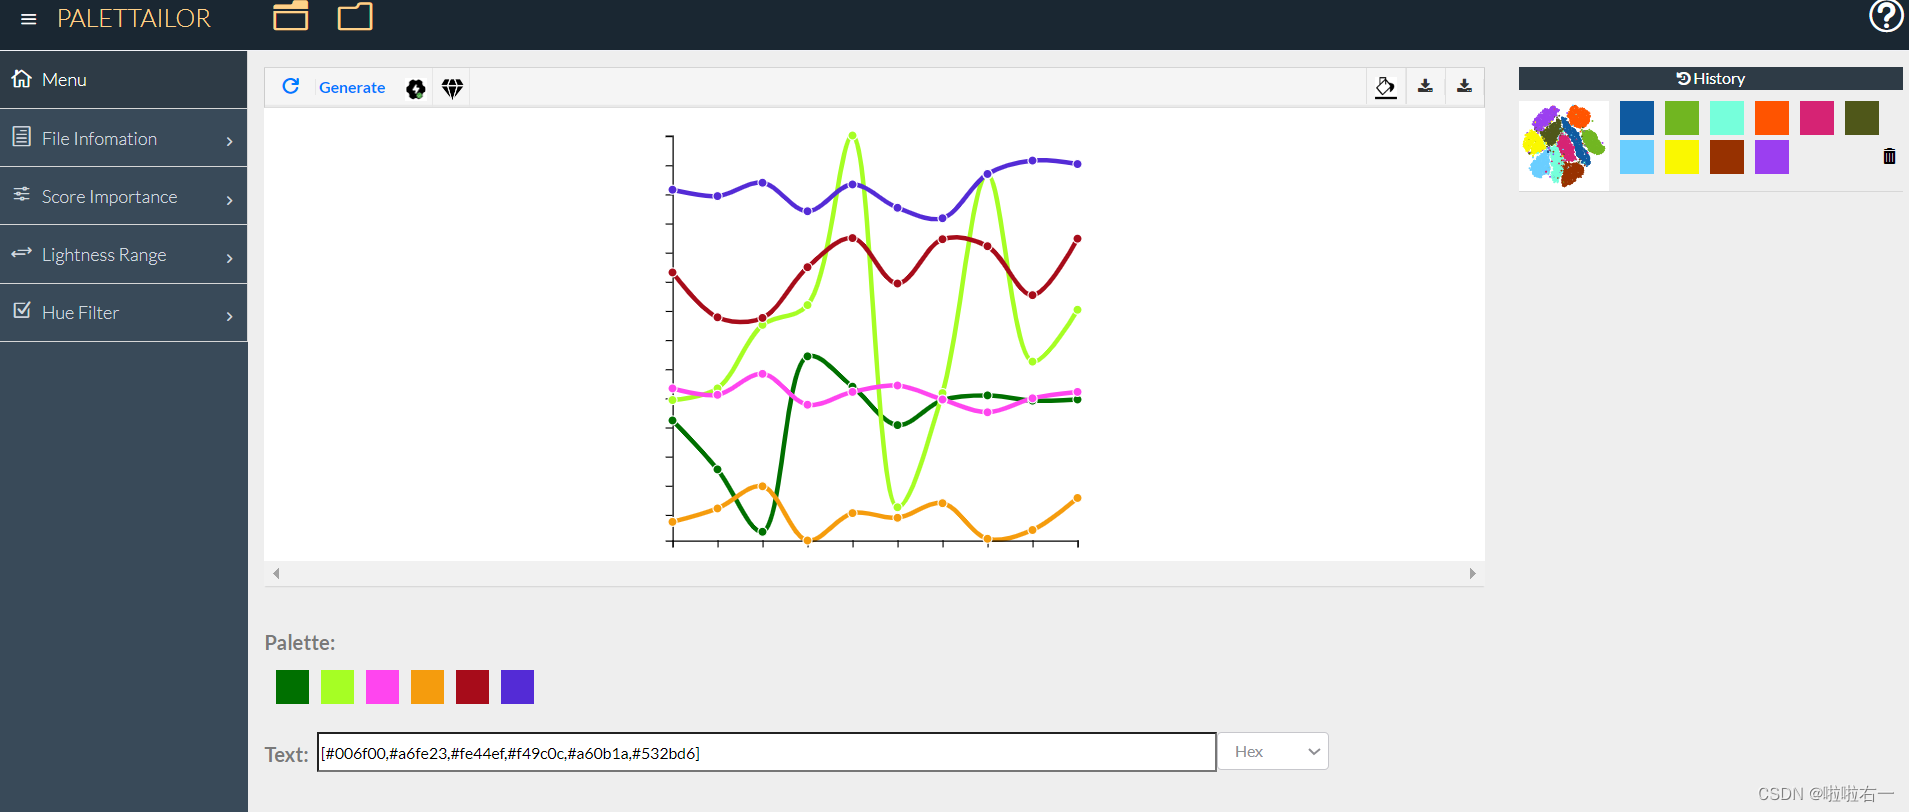The image size is (1909, 812).
Task: Pick the purple History swatch
Action: point(1772,157)
